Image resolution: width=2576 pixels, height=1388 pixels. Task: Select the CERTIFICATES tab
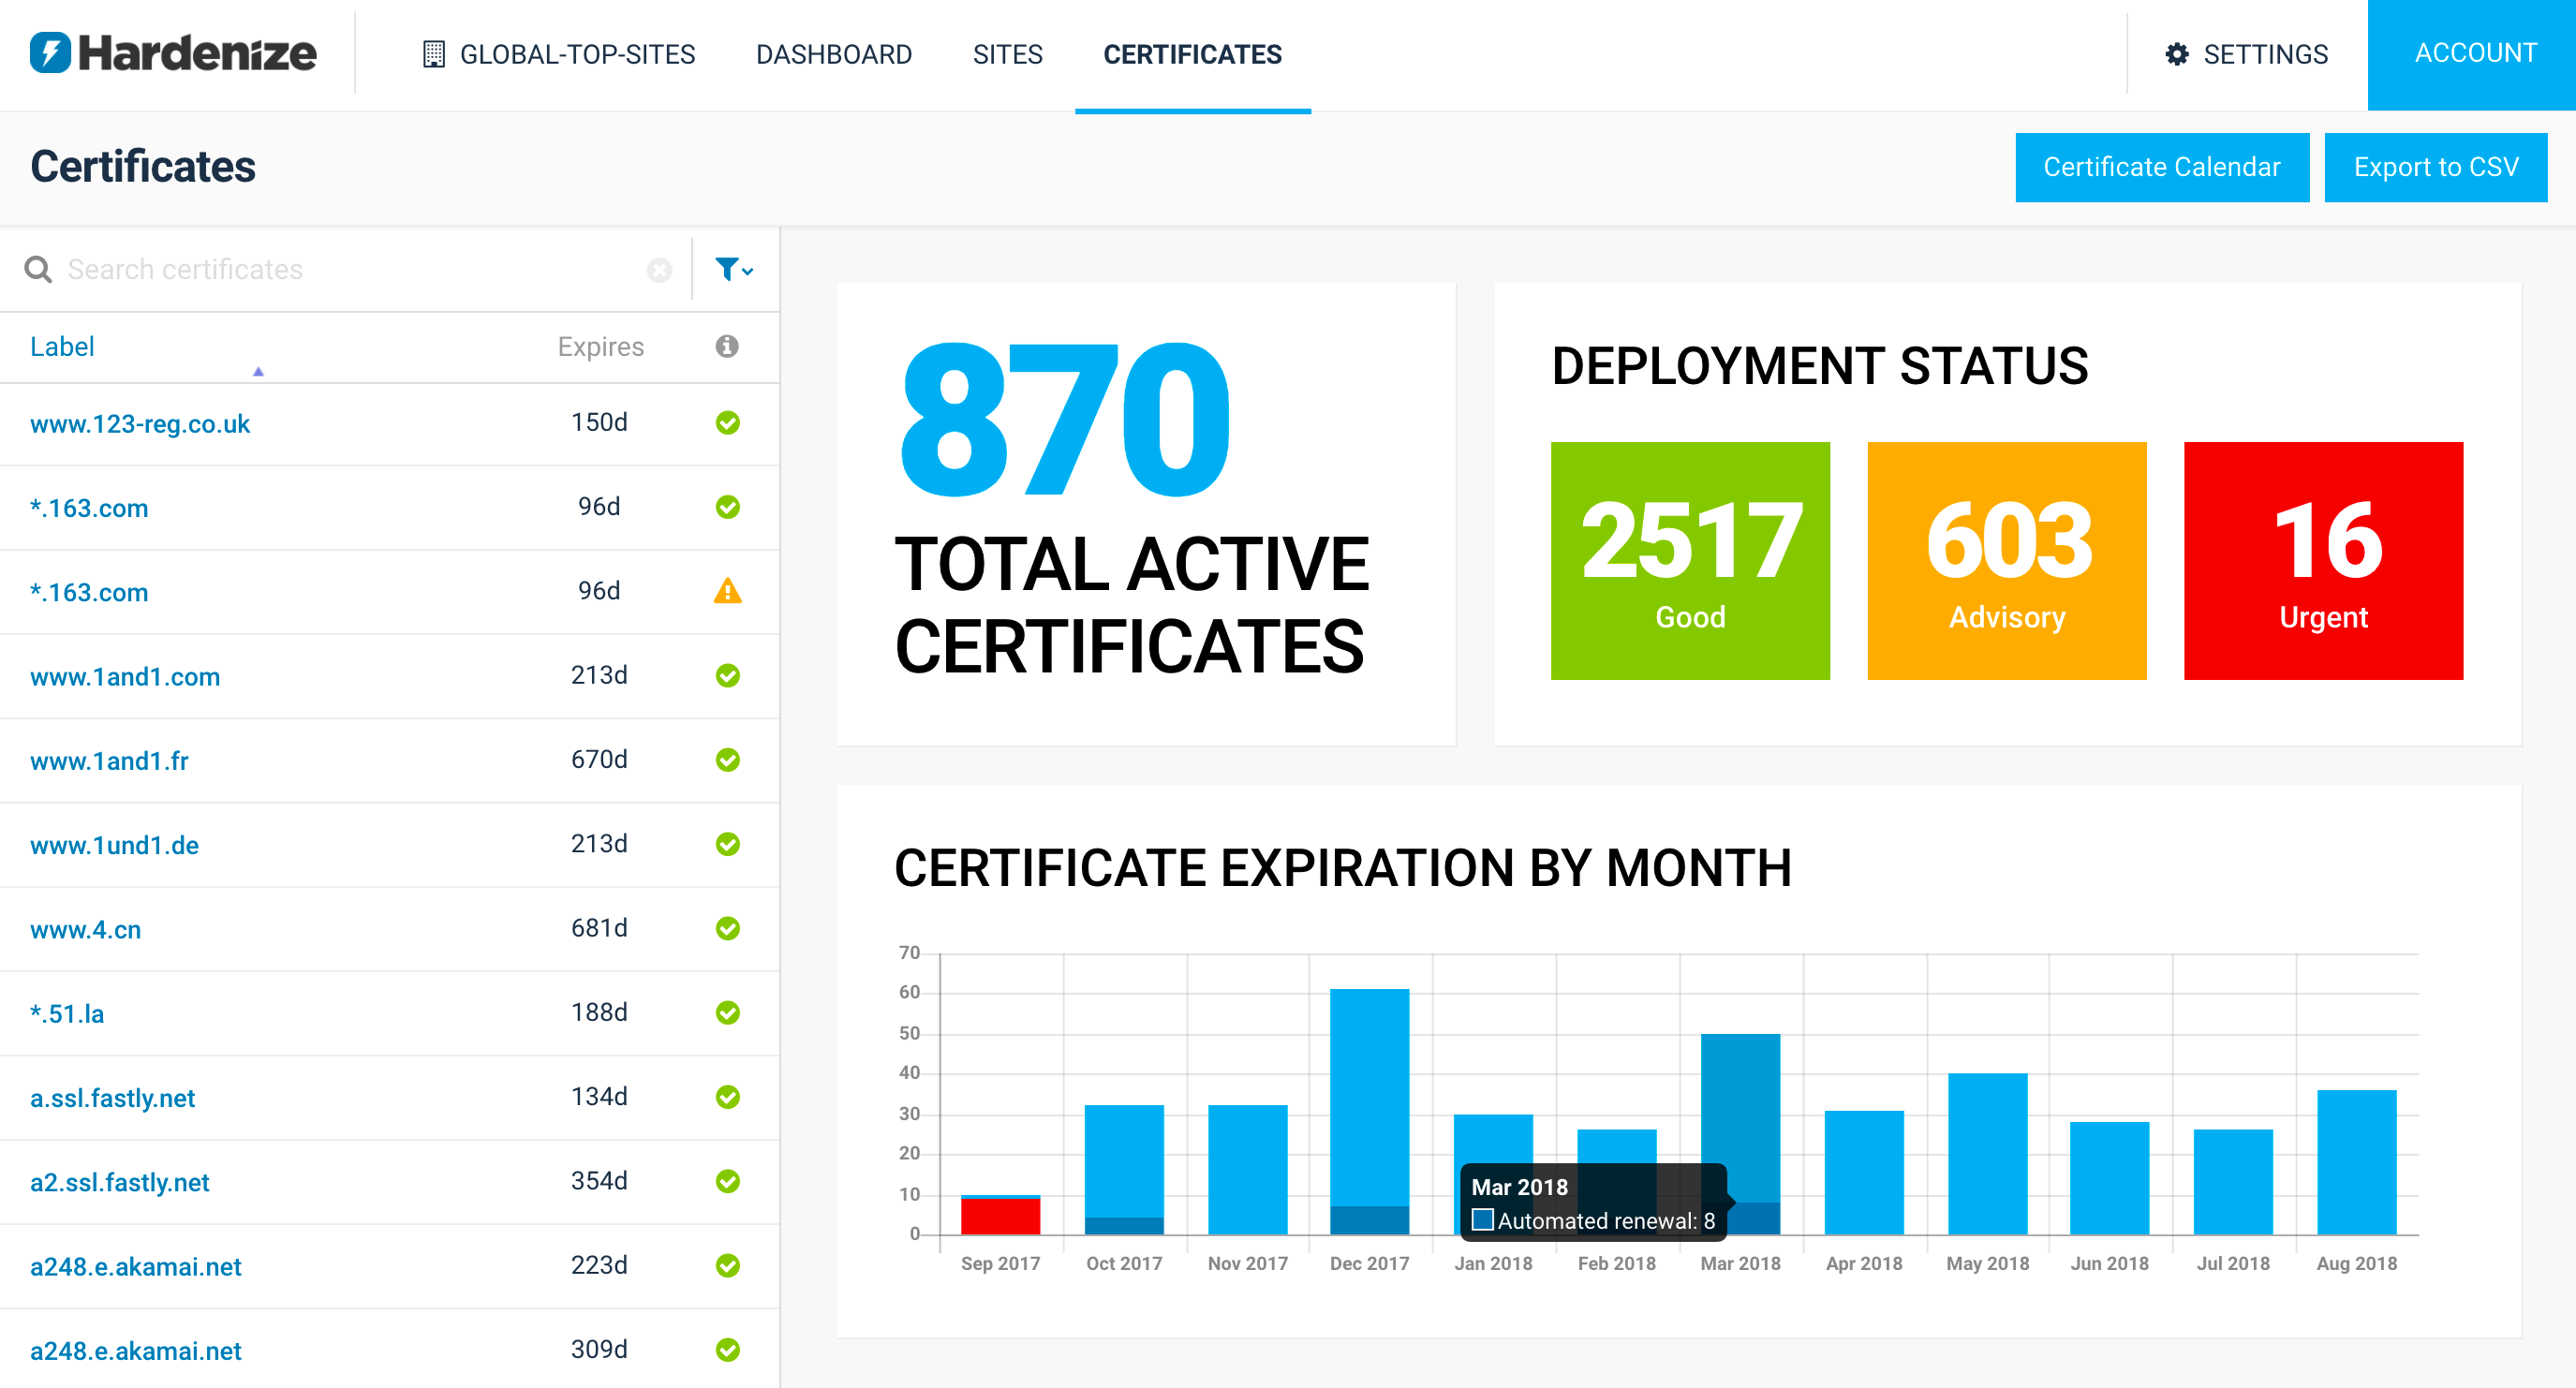click(x=1192, y=54)
